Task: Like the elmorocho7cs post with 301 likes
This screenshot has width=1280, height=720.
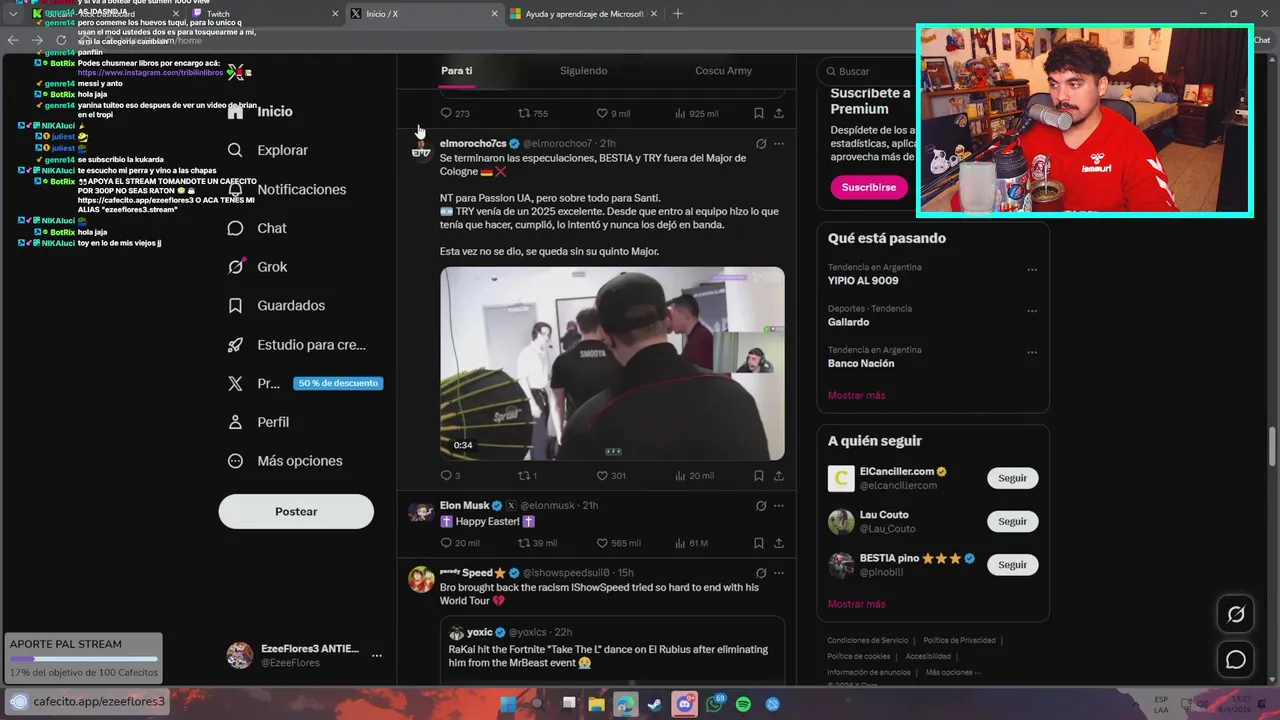Action: click(x=602, y=476)
